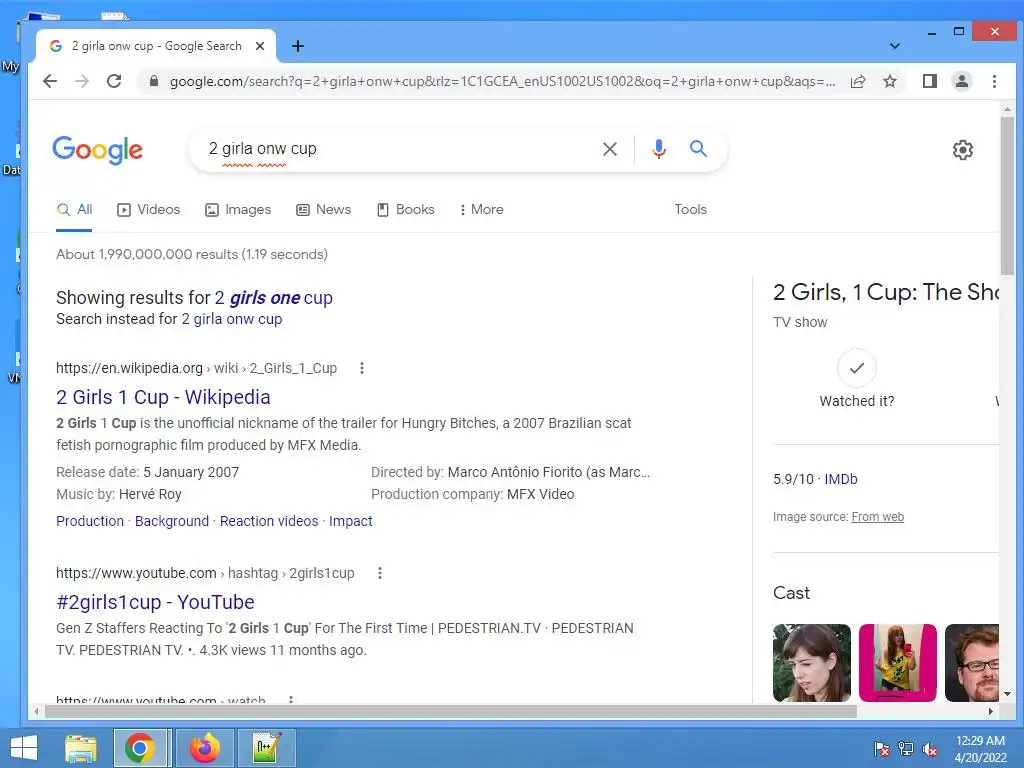Select the '2 Girls, 1 Cup: The Sho' panel title
1024x768 pixels.
886,292
